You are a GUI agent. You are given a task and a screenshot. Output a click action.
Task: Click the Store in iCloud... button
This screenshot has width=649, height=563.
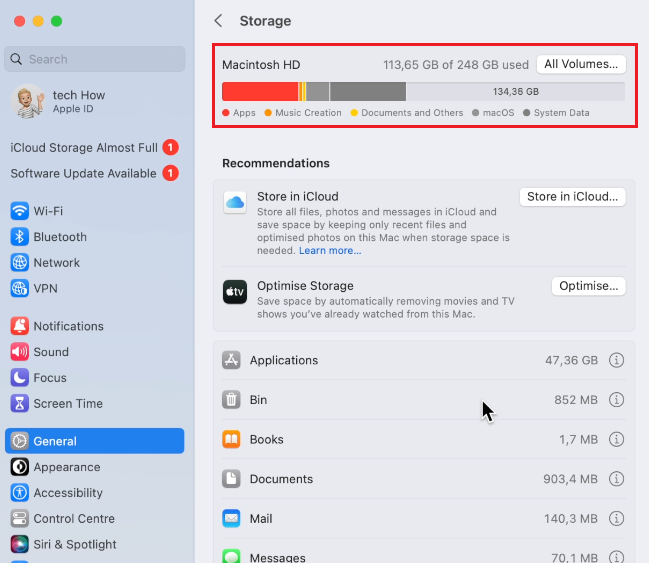(x=572, y=197)
